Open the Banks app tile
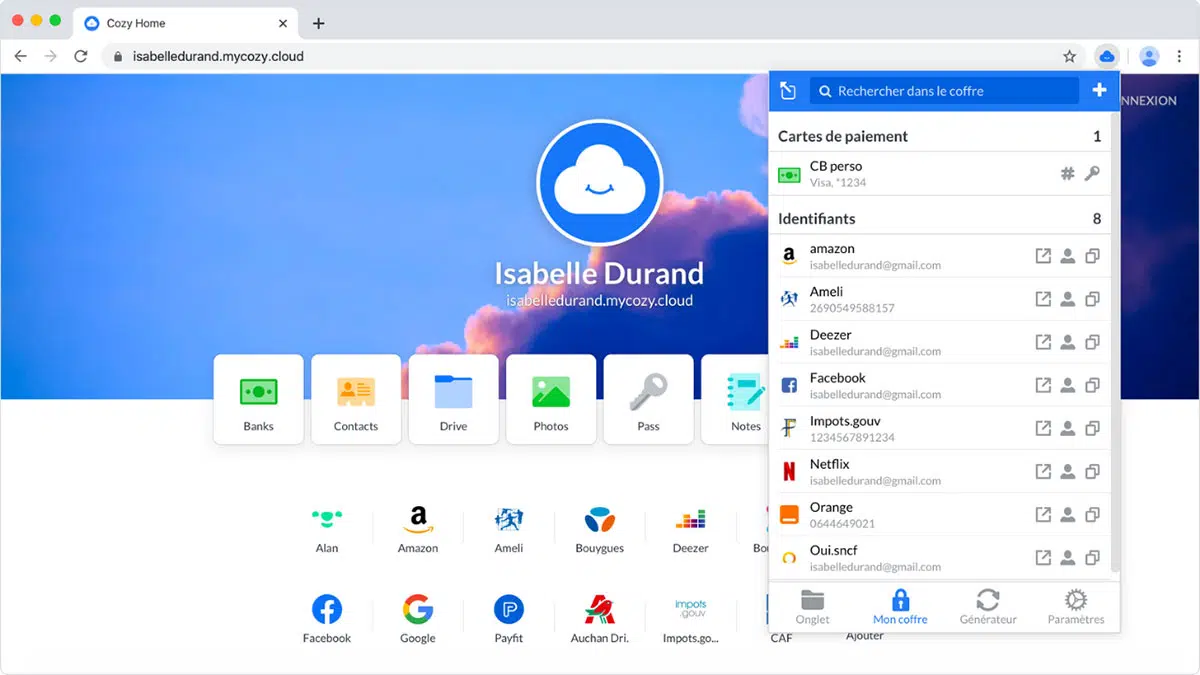This screenshot has height=675, width=1200. [258, 399]
